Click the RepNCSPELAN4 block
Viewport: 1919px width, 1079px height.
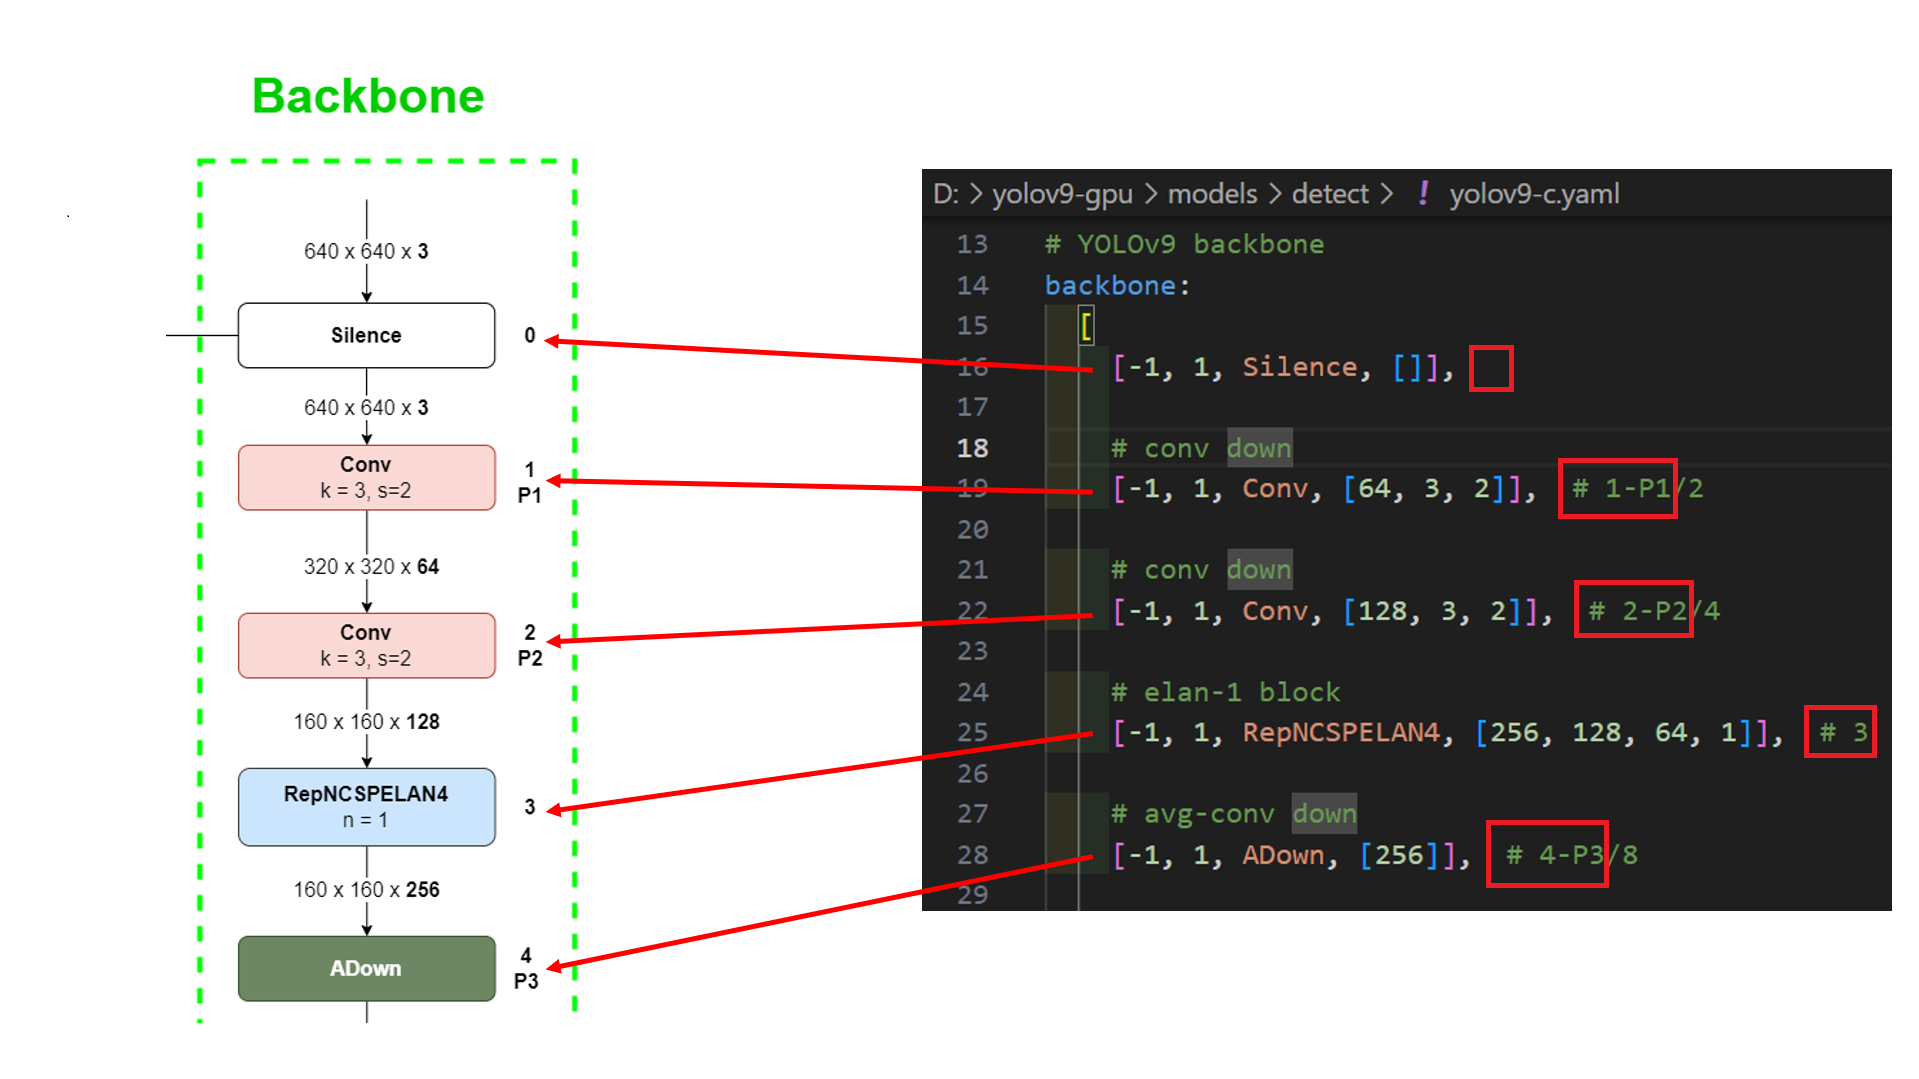(366, 807)
